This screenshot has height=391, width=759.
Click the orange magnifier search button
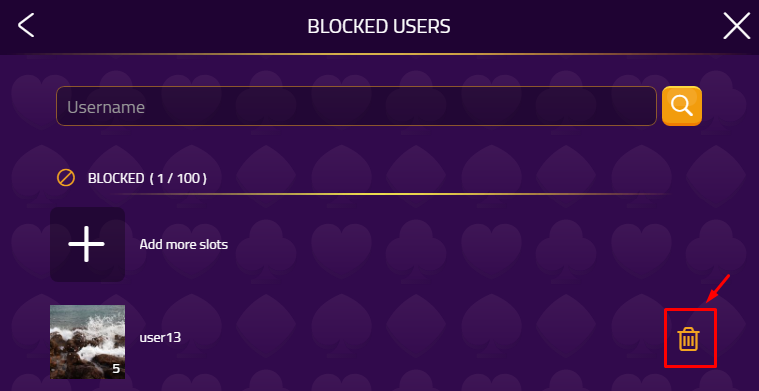tap(682, 106)
